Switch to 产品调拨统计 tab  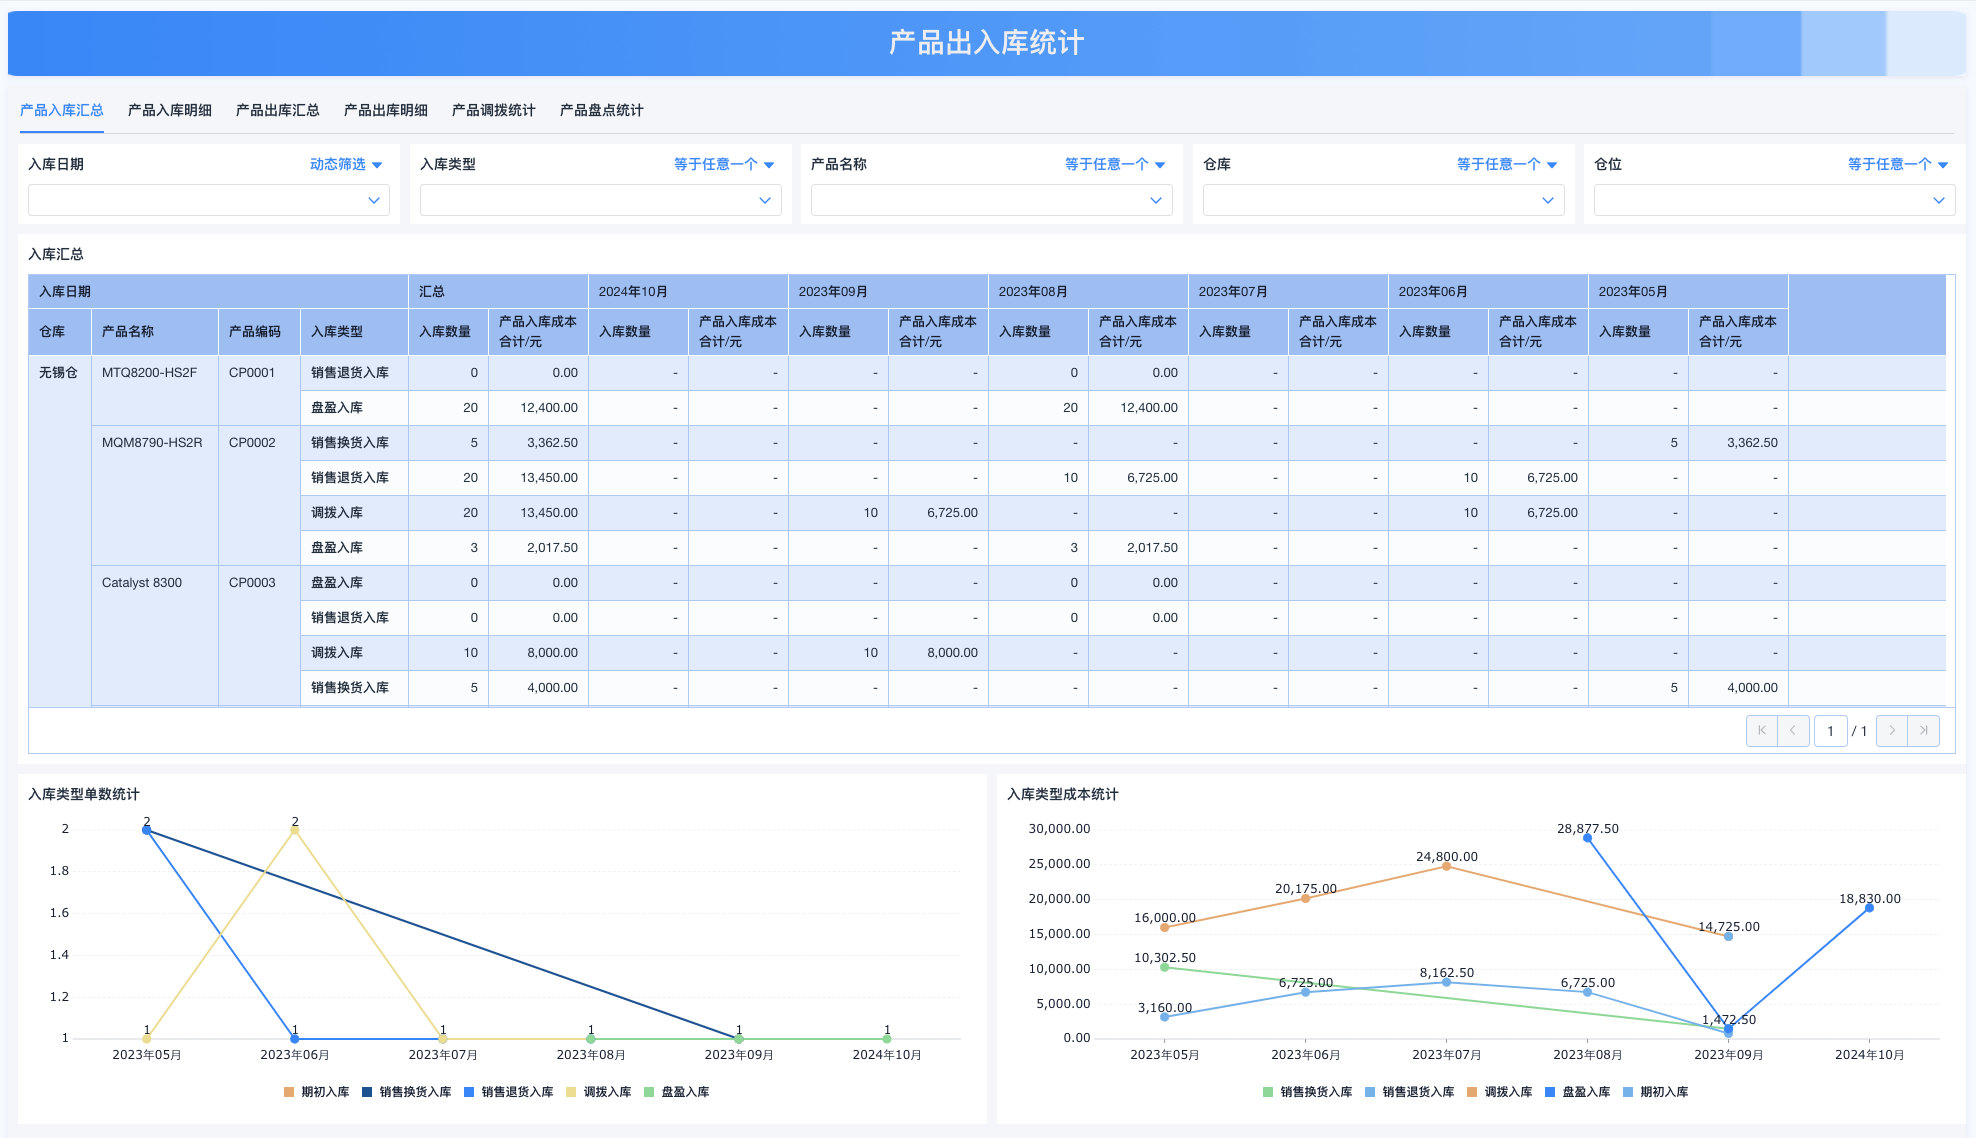tap(493, 110)
